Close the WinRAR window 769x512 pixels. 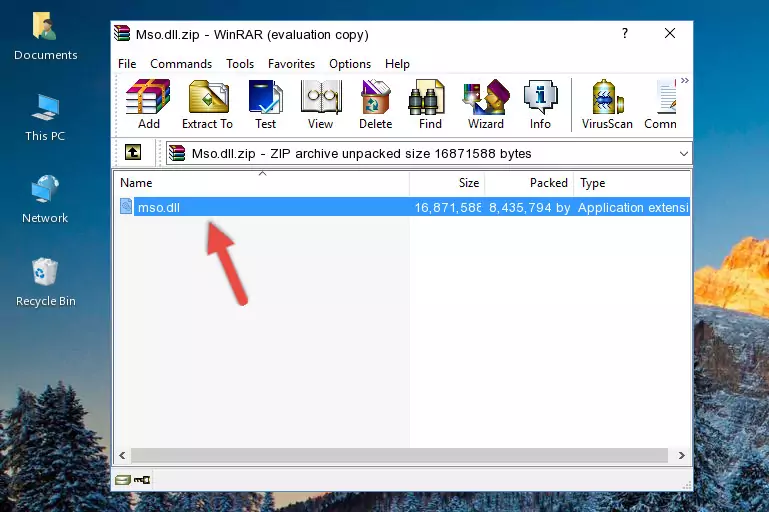coord(670,33)
